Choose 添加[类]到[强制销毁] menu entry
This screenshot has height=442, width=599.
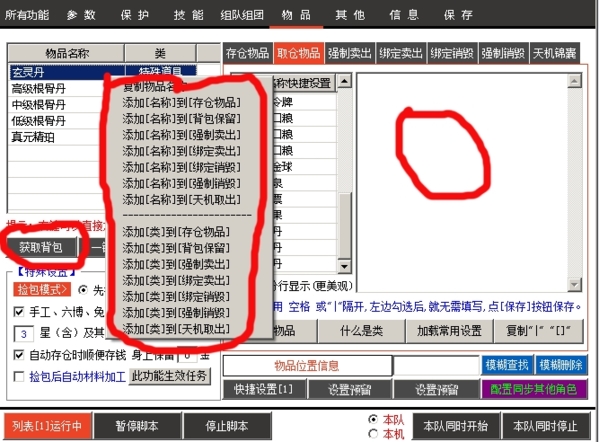click(176, 312)
